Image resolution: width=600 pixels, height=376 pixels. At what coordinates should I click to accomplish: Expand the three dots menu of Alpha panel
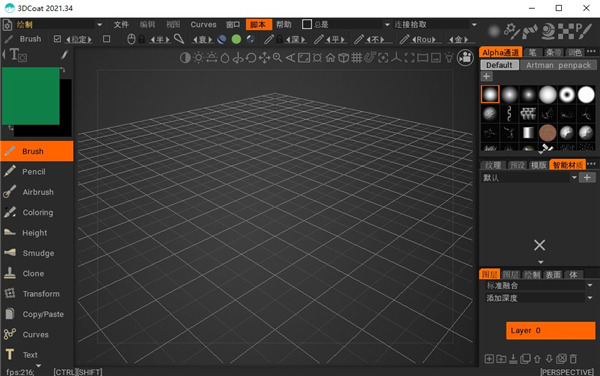click(x=591, y=51)
